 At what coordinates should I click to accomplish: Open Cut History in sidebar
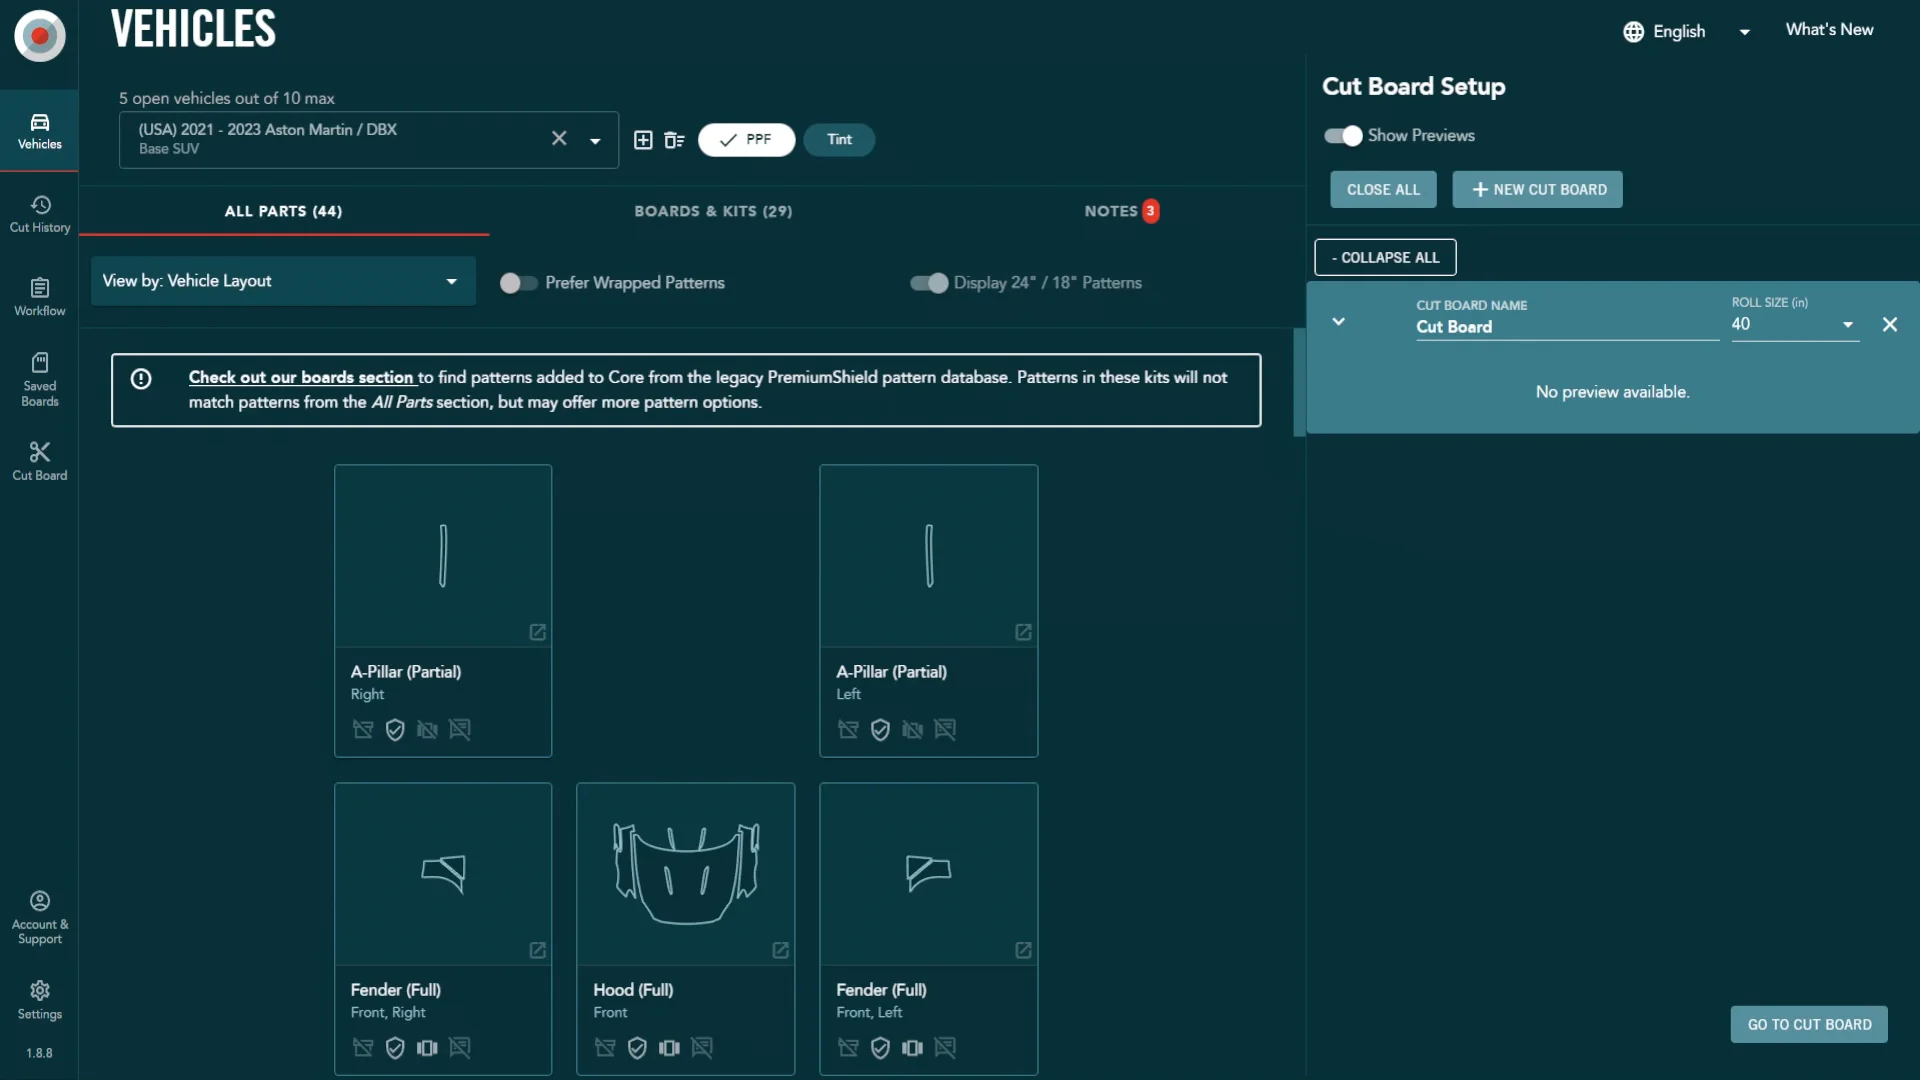(x=39, y=214)
